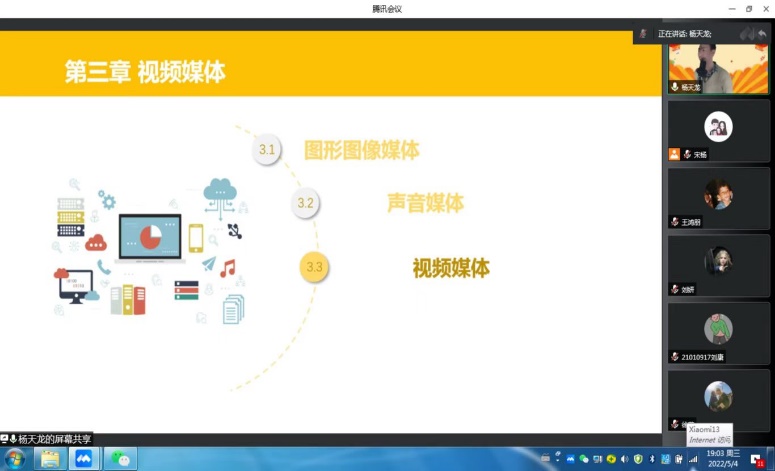Click the 第三章 视频媒体 slide title
This screenshot has height=471, width=775.
click(145, 72)
